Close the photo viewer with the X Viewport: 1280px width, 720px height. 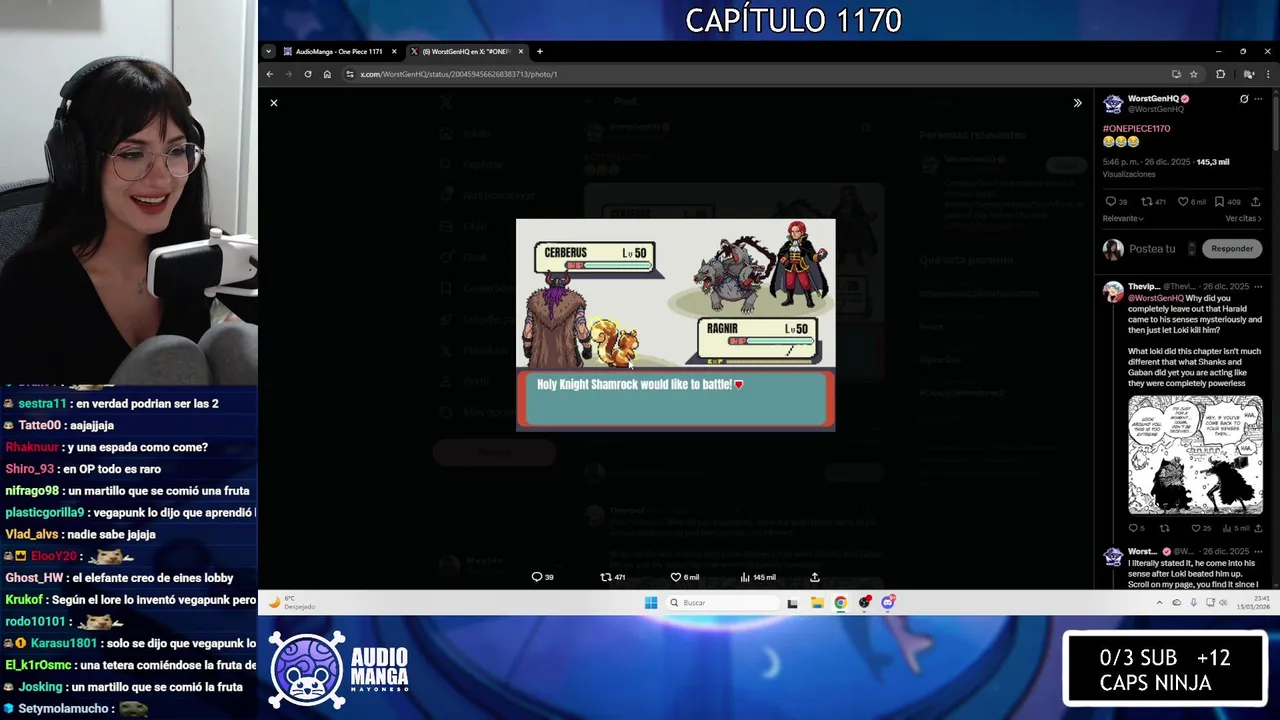point(273,103)
